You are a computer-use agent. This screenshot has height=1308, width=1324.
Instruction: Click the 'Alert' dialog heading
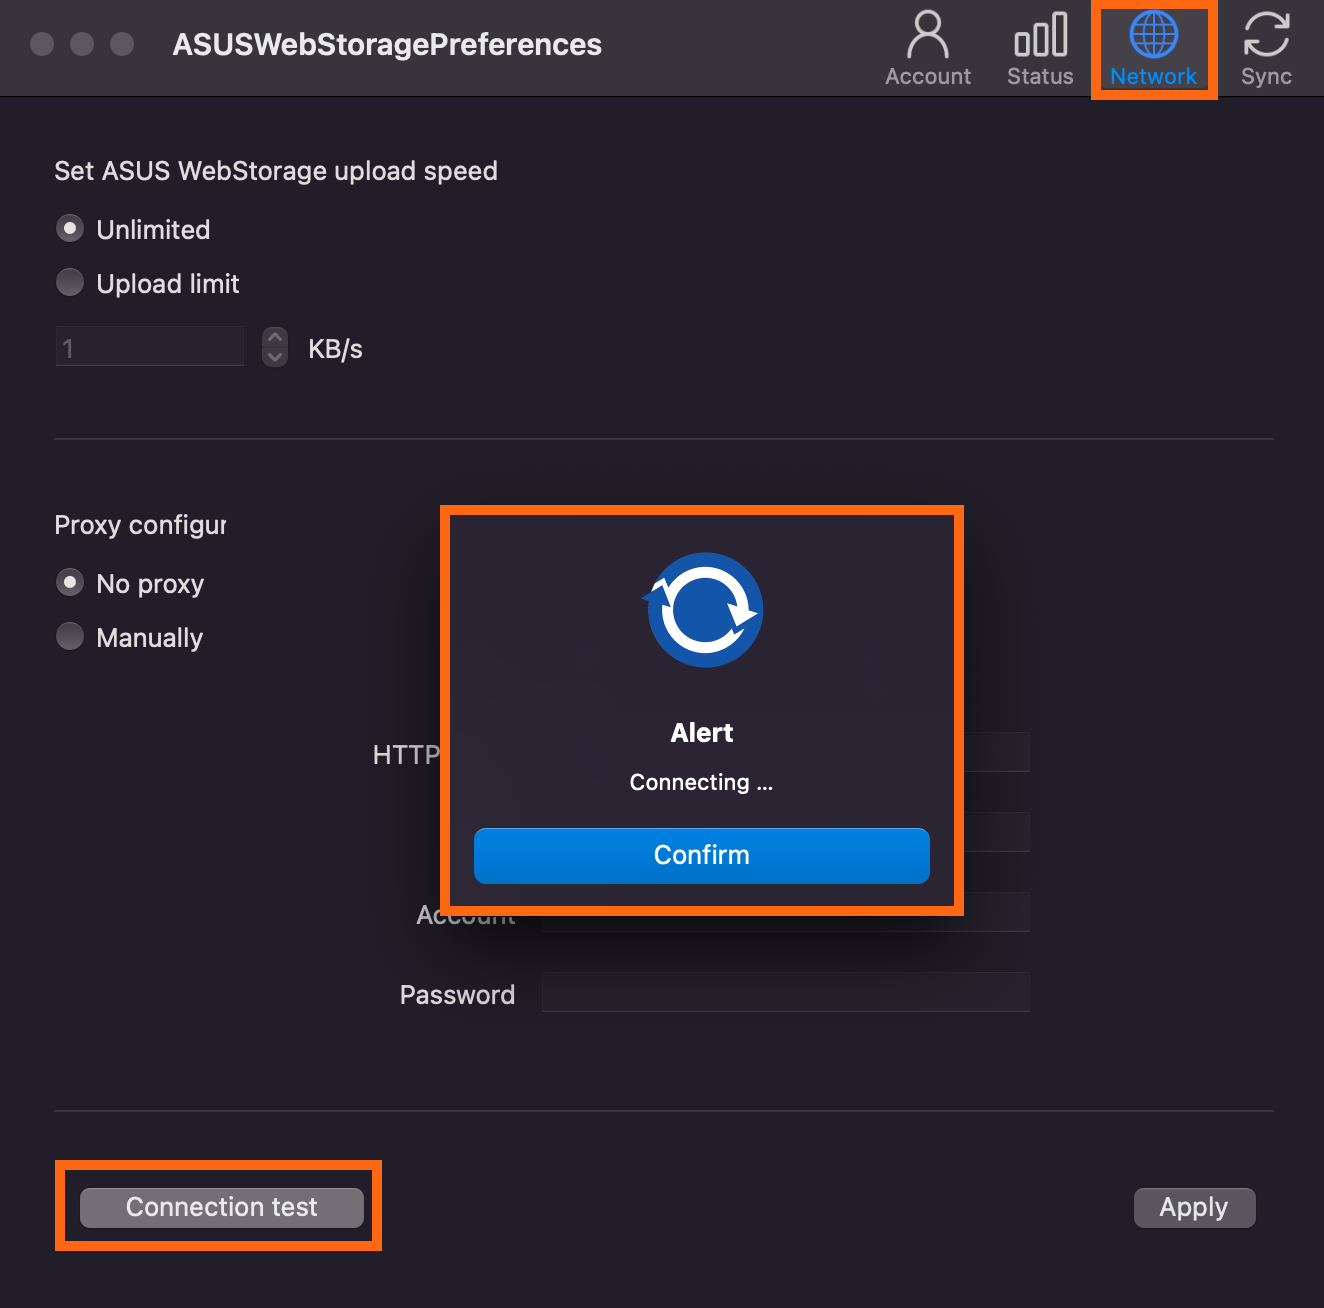(x=702, y=733)
